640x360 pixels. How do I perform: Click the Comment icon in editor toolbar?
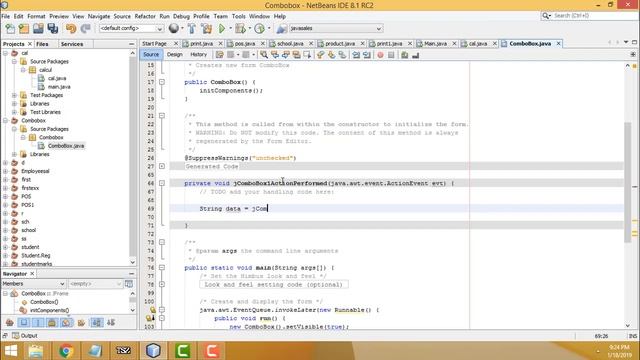[404, 55]
